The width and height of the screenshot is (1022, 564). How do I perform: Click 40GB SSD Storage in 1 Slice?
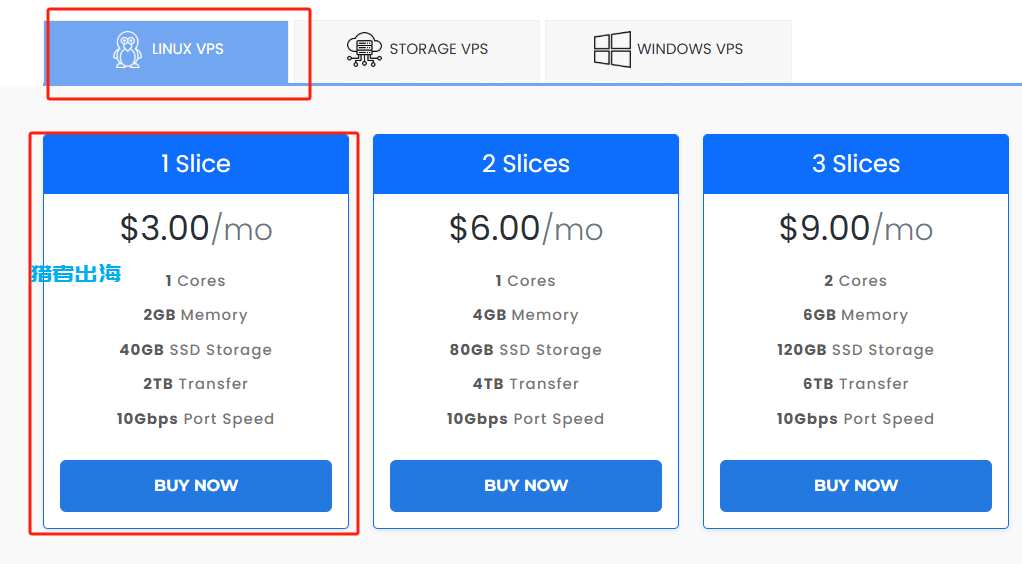click(196, 350)
